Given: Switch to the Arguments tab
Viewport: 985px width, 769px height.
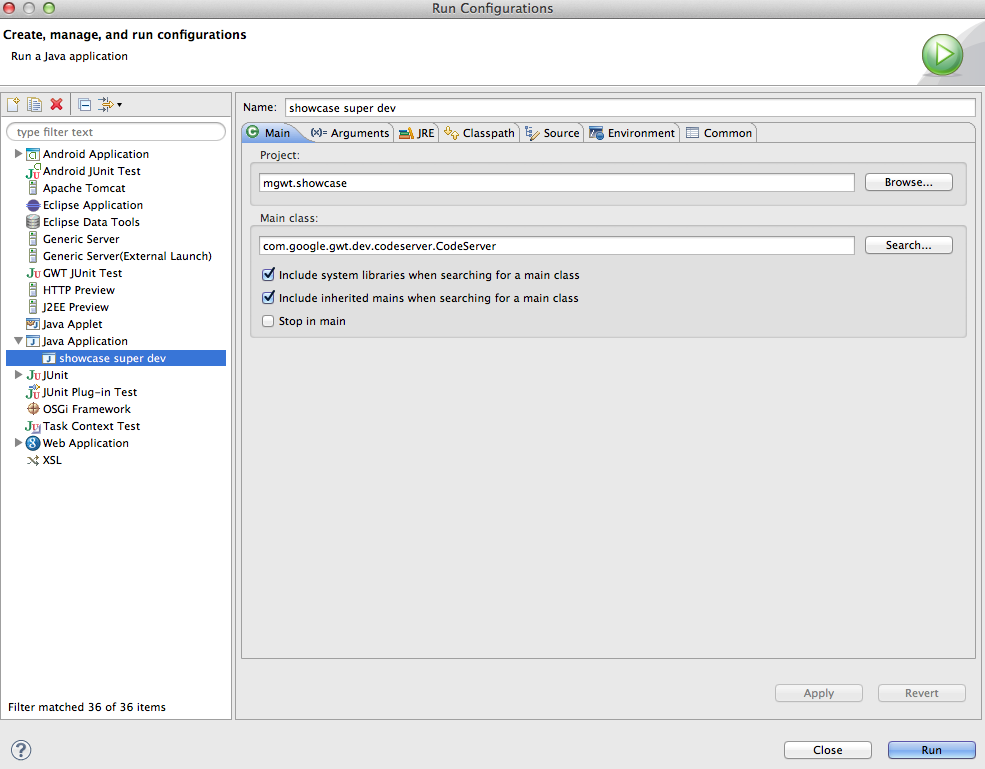Looking at the screenshot, I should click(x=350, y=133).
